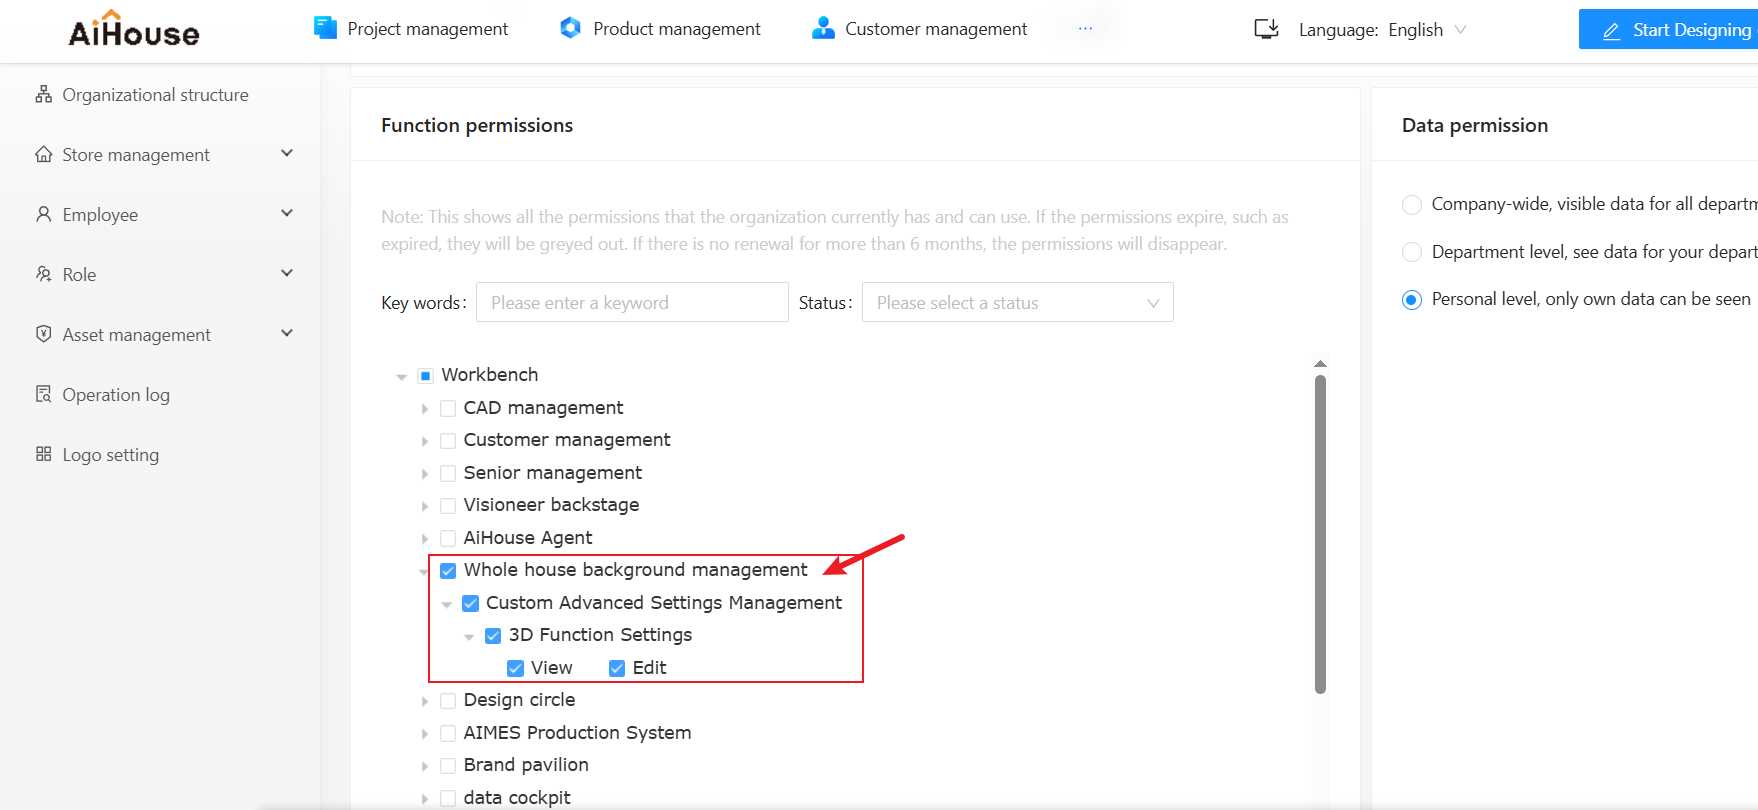
Task: Check the CAD management checkbox
Action: [448, 408]
